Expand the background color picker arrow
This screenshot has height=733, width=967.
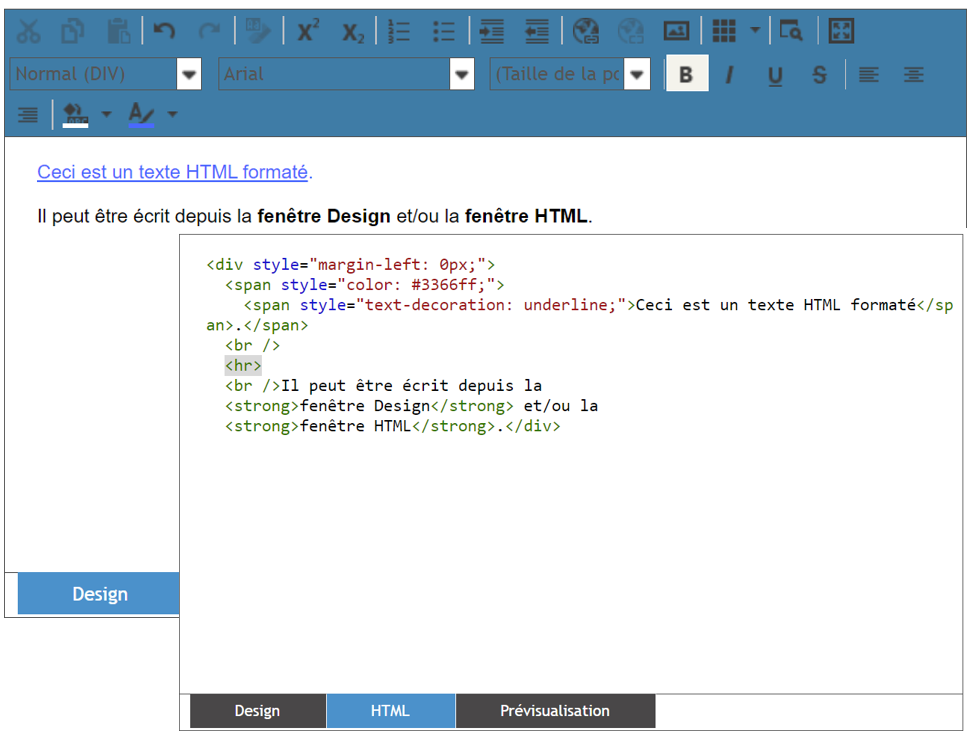click(x=107, y=113)
